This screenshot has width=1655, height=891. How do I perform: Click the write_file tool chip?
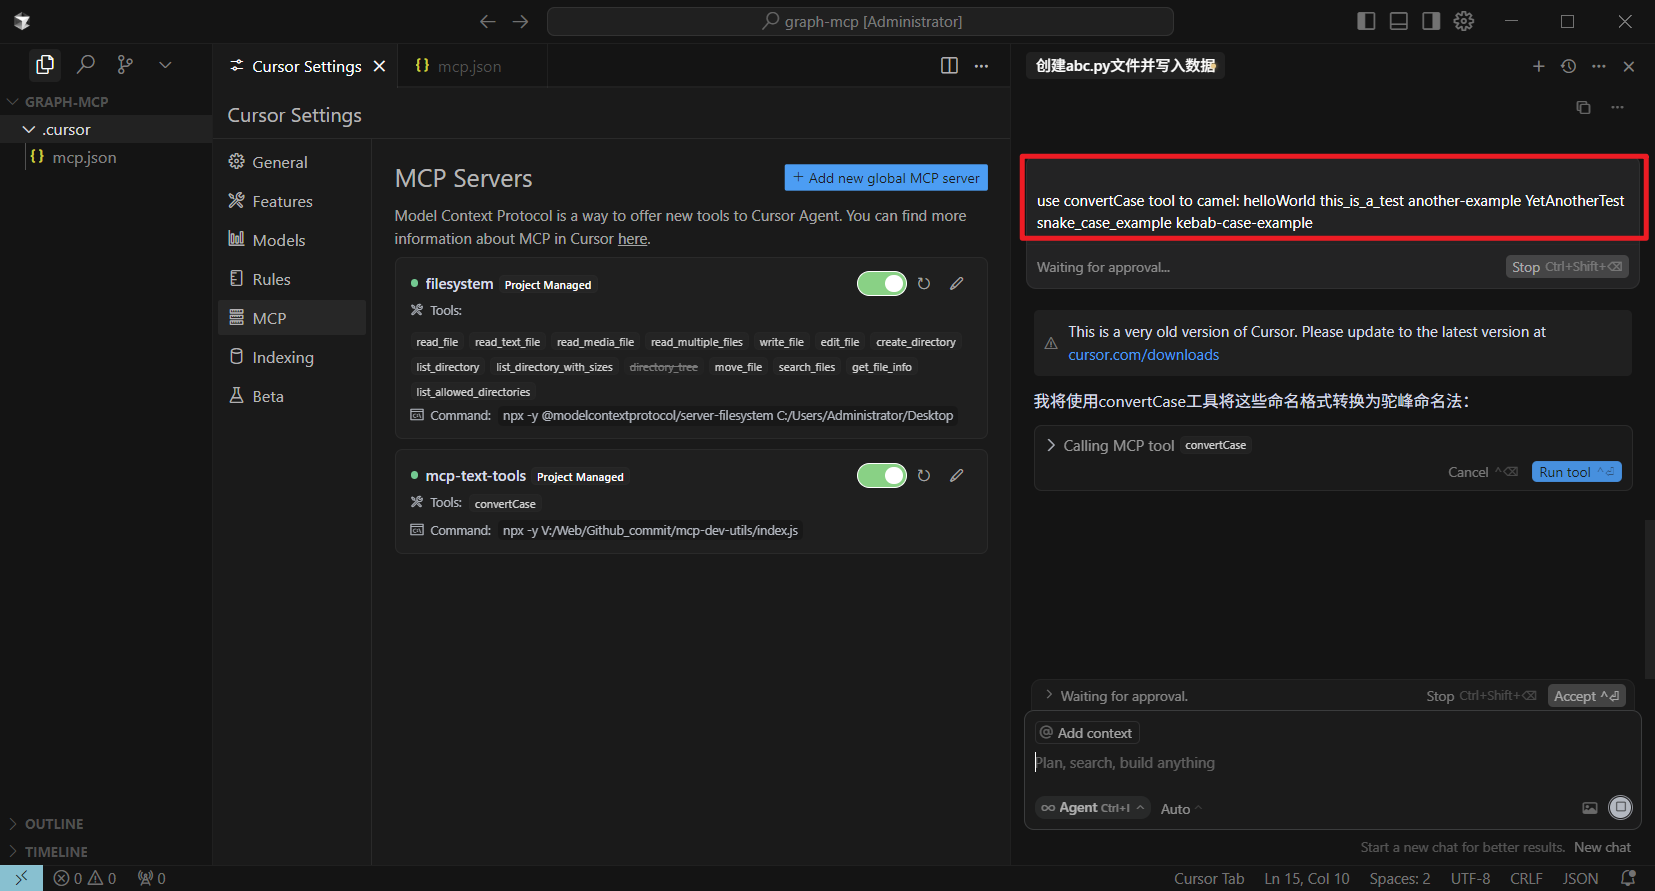pyautogui.click(x=781, y=342)
